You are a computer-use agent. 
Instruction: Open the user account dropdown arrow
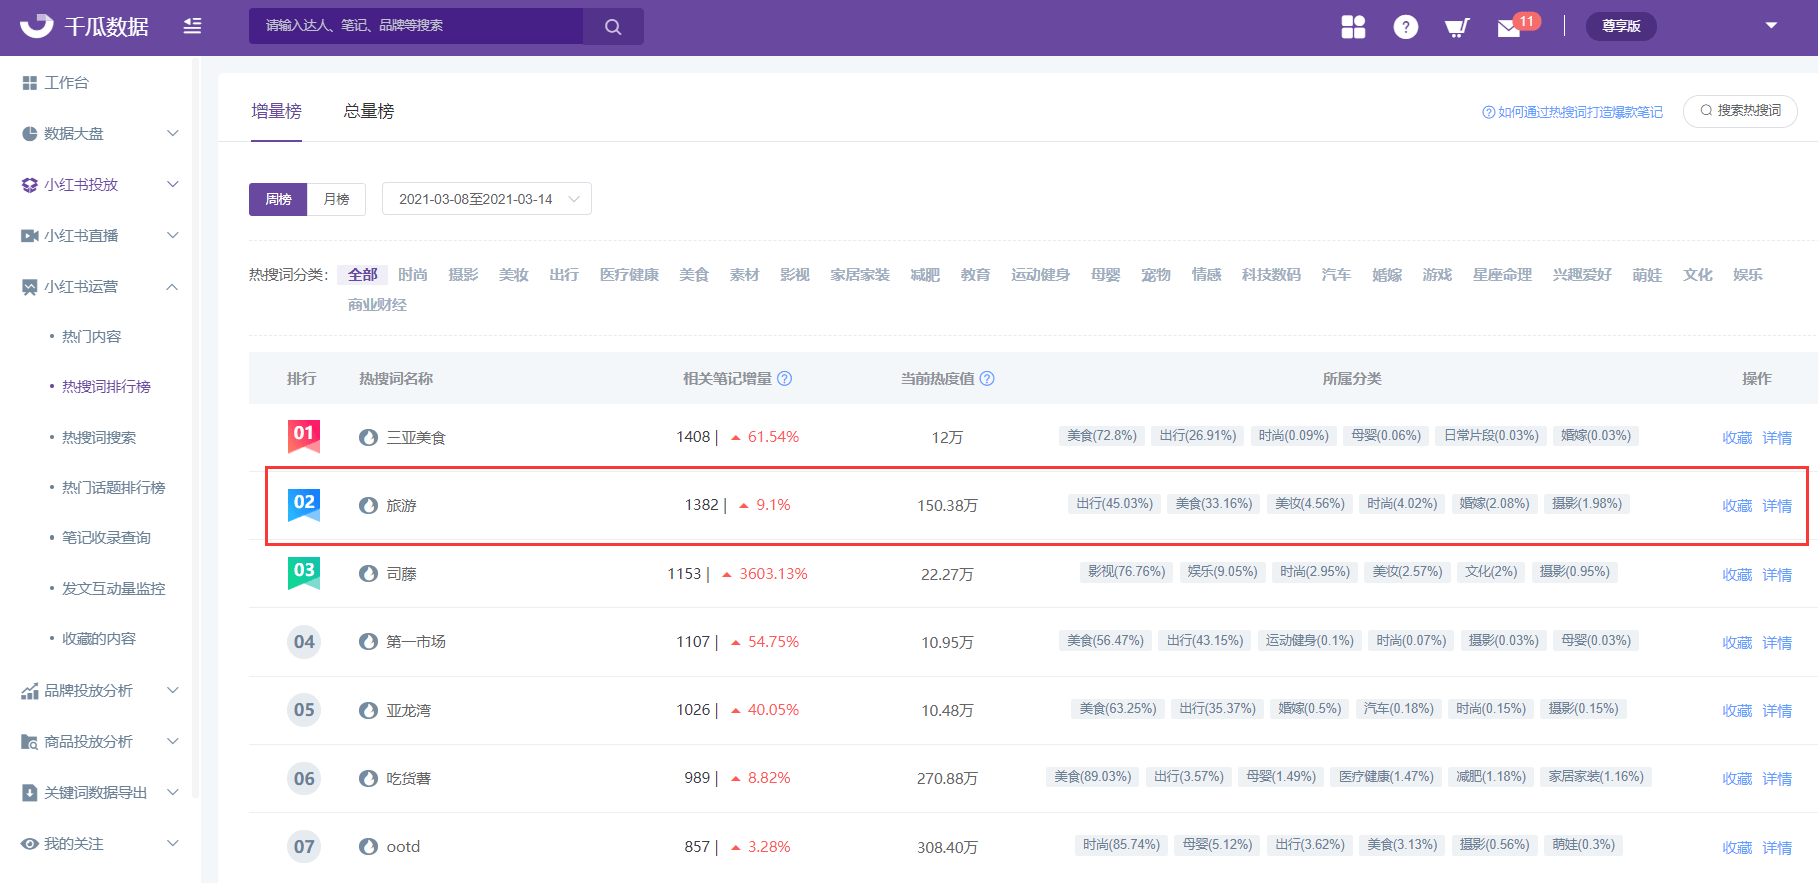click(1771, 26)
